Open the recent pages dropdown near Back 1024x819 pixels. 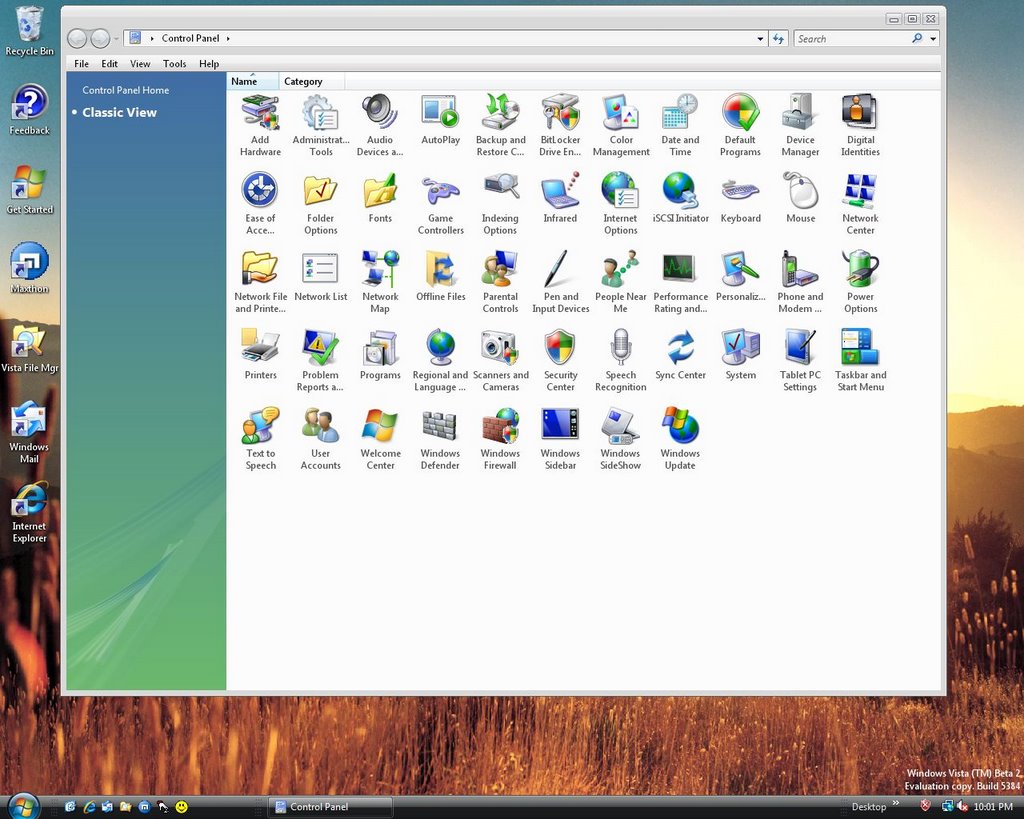point(117,39)
